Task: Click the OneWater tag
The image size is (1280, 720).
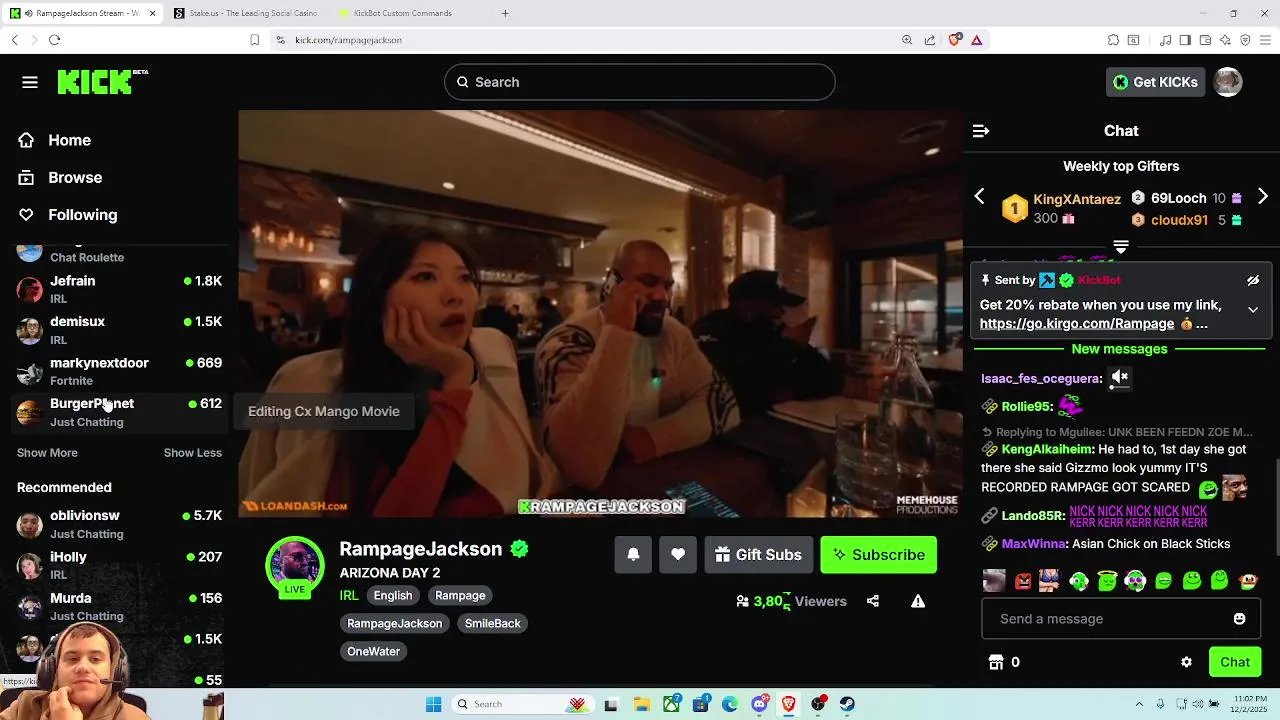Action: (x=373, y=651)
